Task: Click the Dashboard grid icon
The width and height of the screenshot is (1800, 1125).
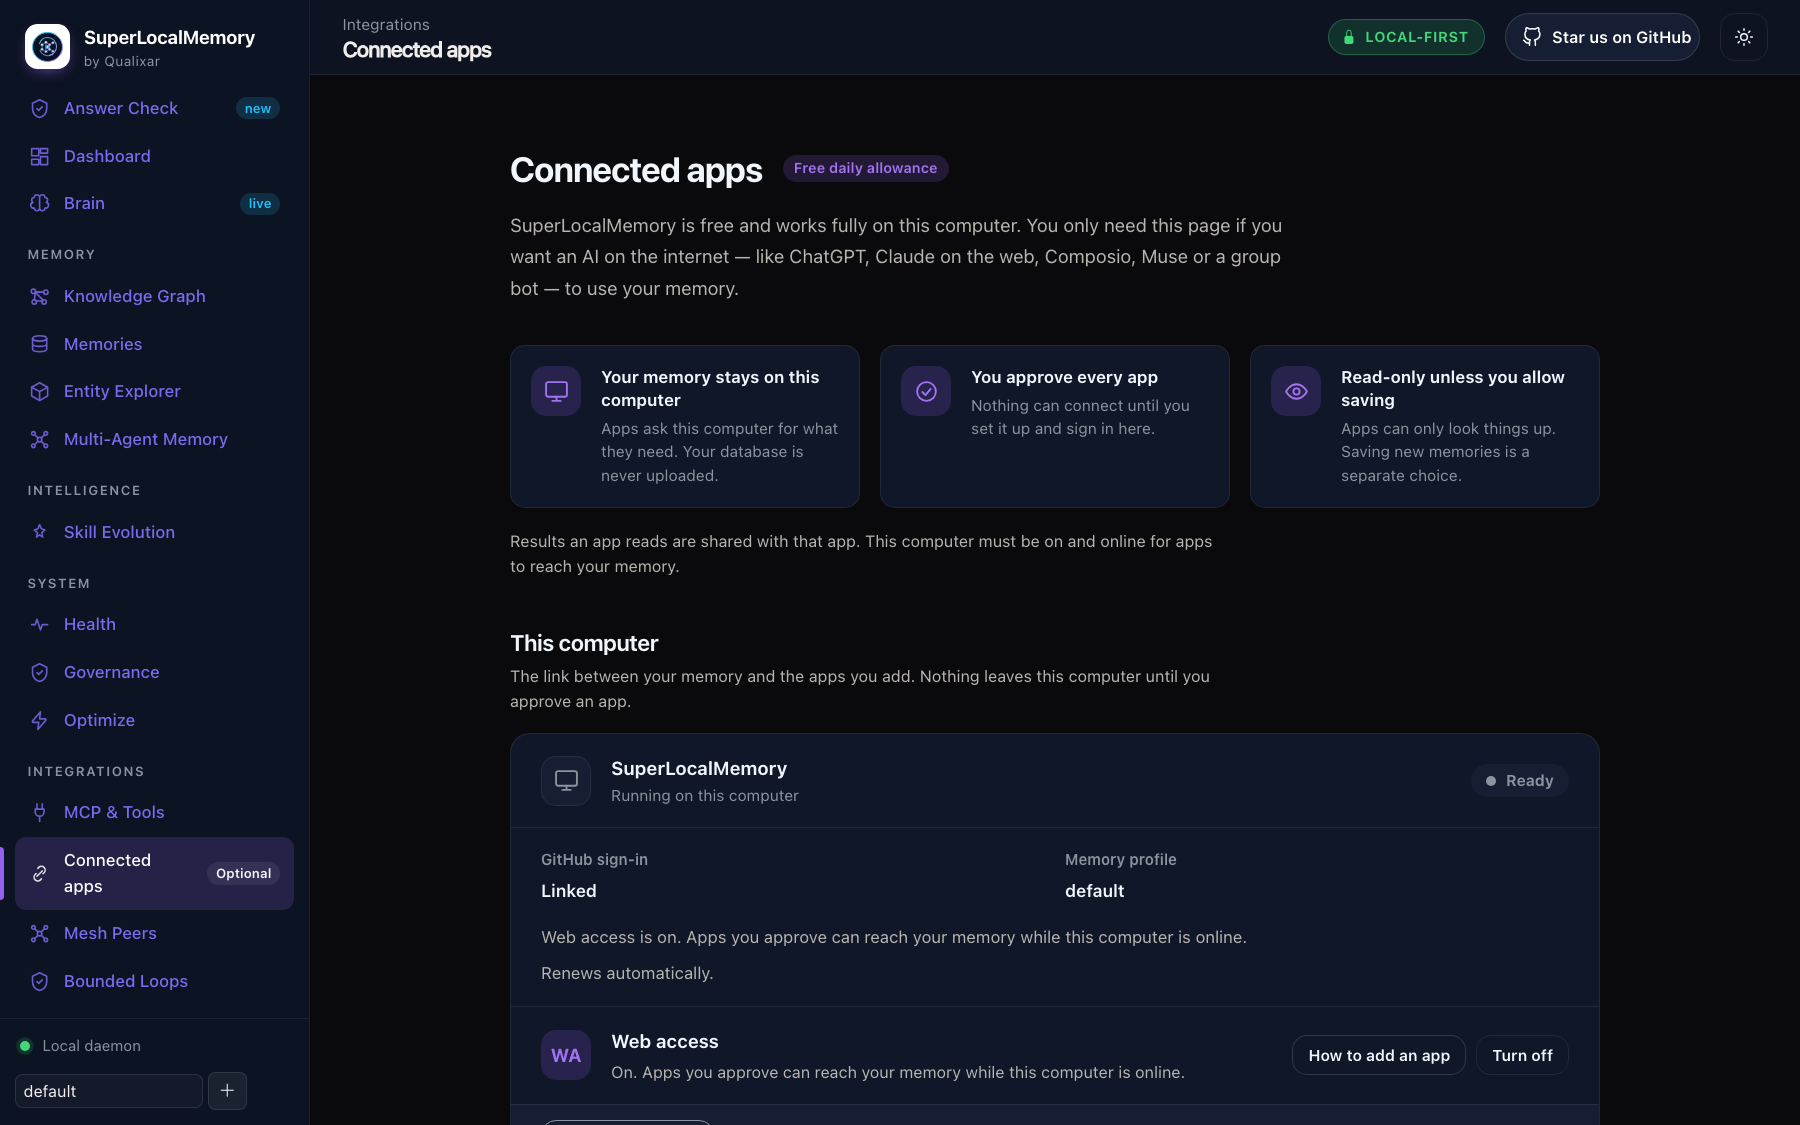Action: click(x=40, y=156)
